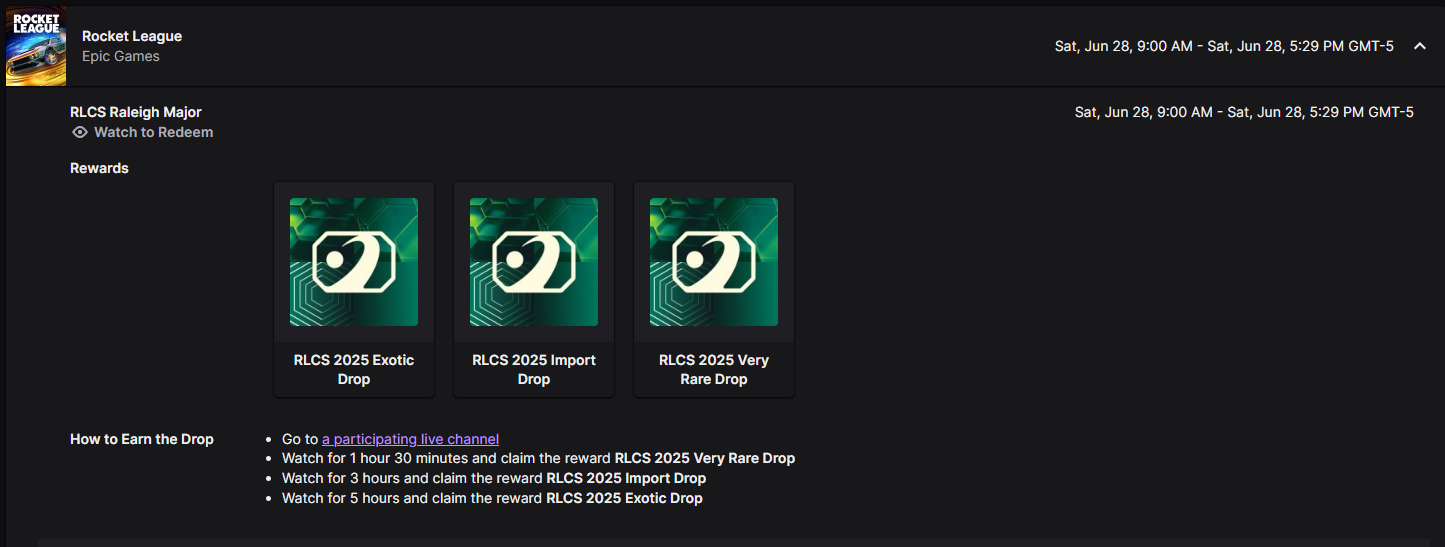1445x547 pixels.
Task: Click the Watch to Redeem label
Action: (154, 132)
